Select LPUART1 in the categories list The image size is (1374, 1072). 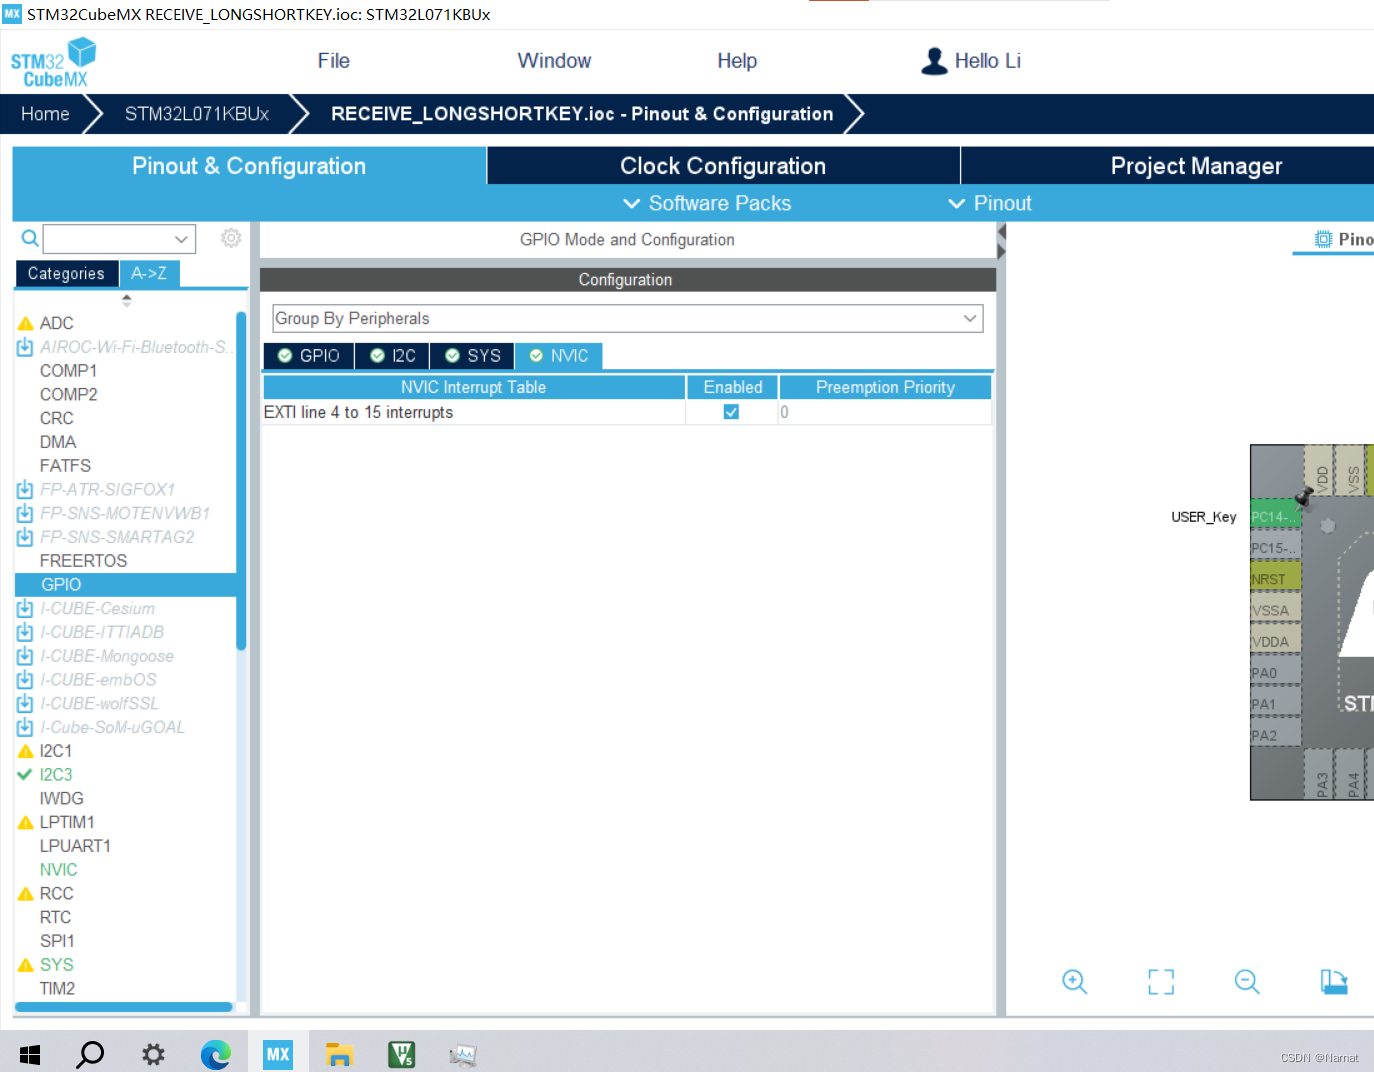pyautogui.click(x=75, y=846)
